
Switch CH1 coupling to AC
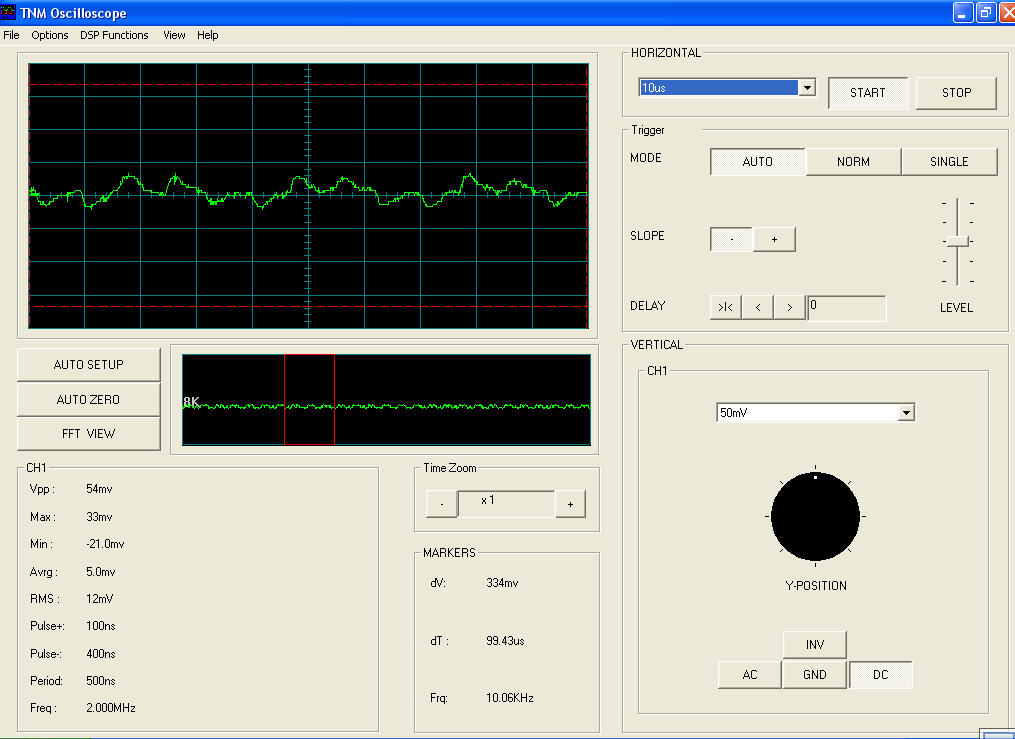[x=749, y=675]
